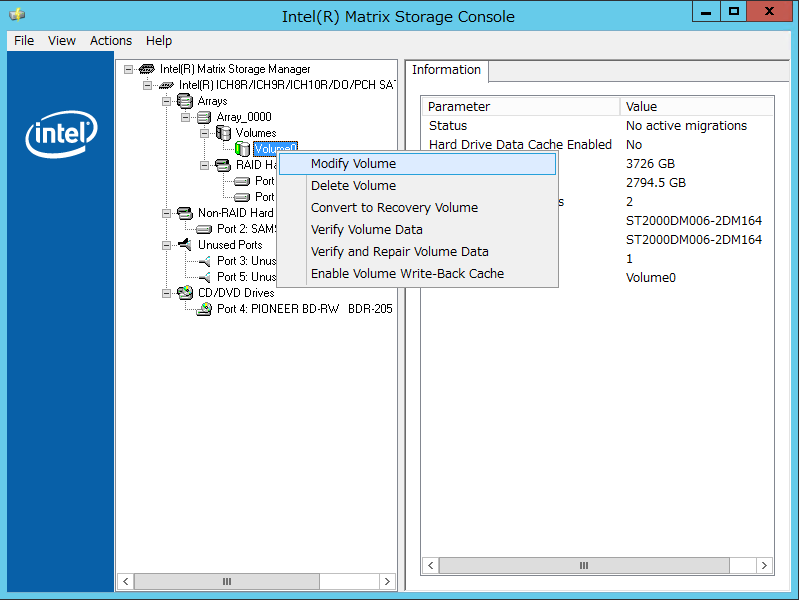
Task: Click the Unused Ports icon
Action: 184,245
